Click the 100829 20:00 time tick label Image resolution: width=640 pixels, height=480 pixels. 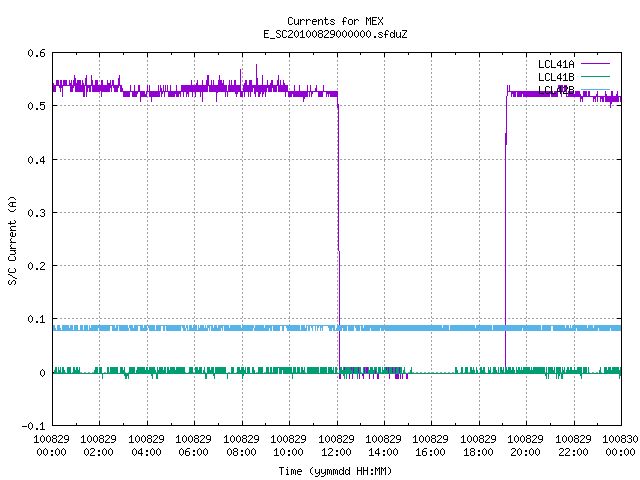tap(525, 446)
